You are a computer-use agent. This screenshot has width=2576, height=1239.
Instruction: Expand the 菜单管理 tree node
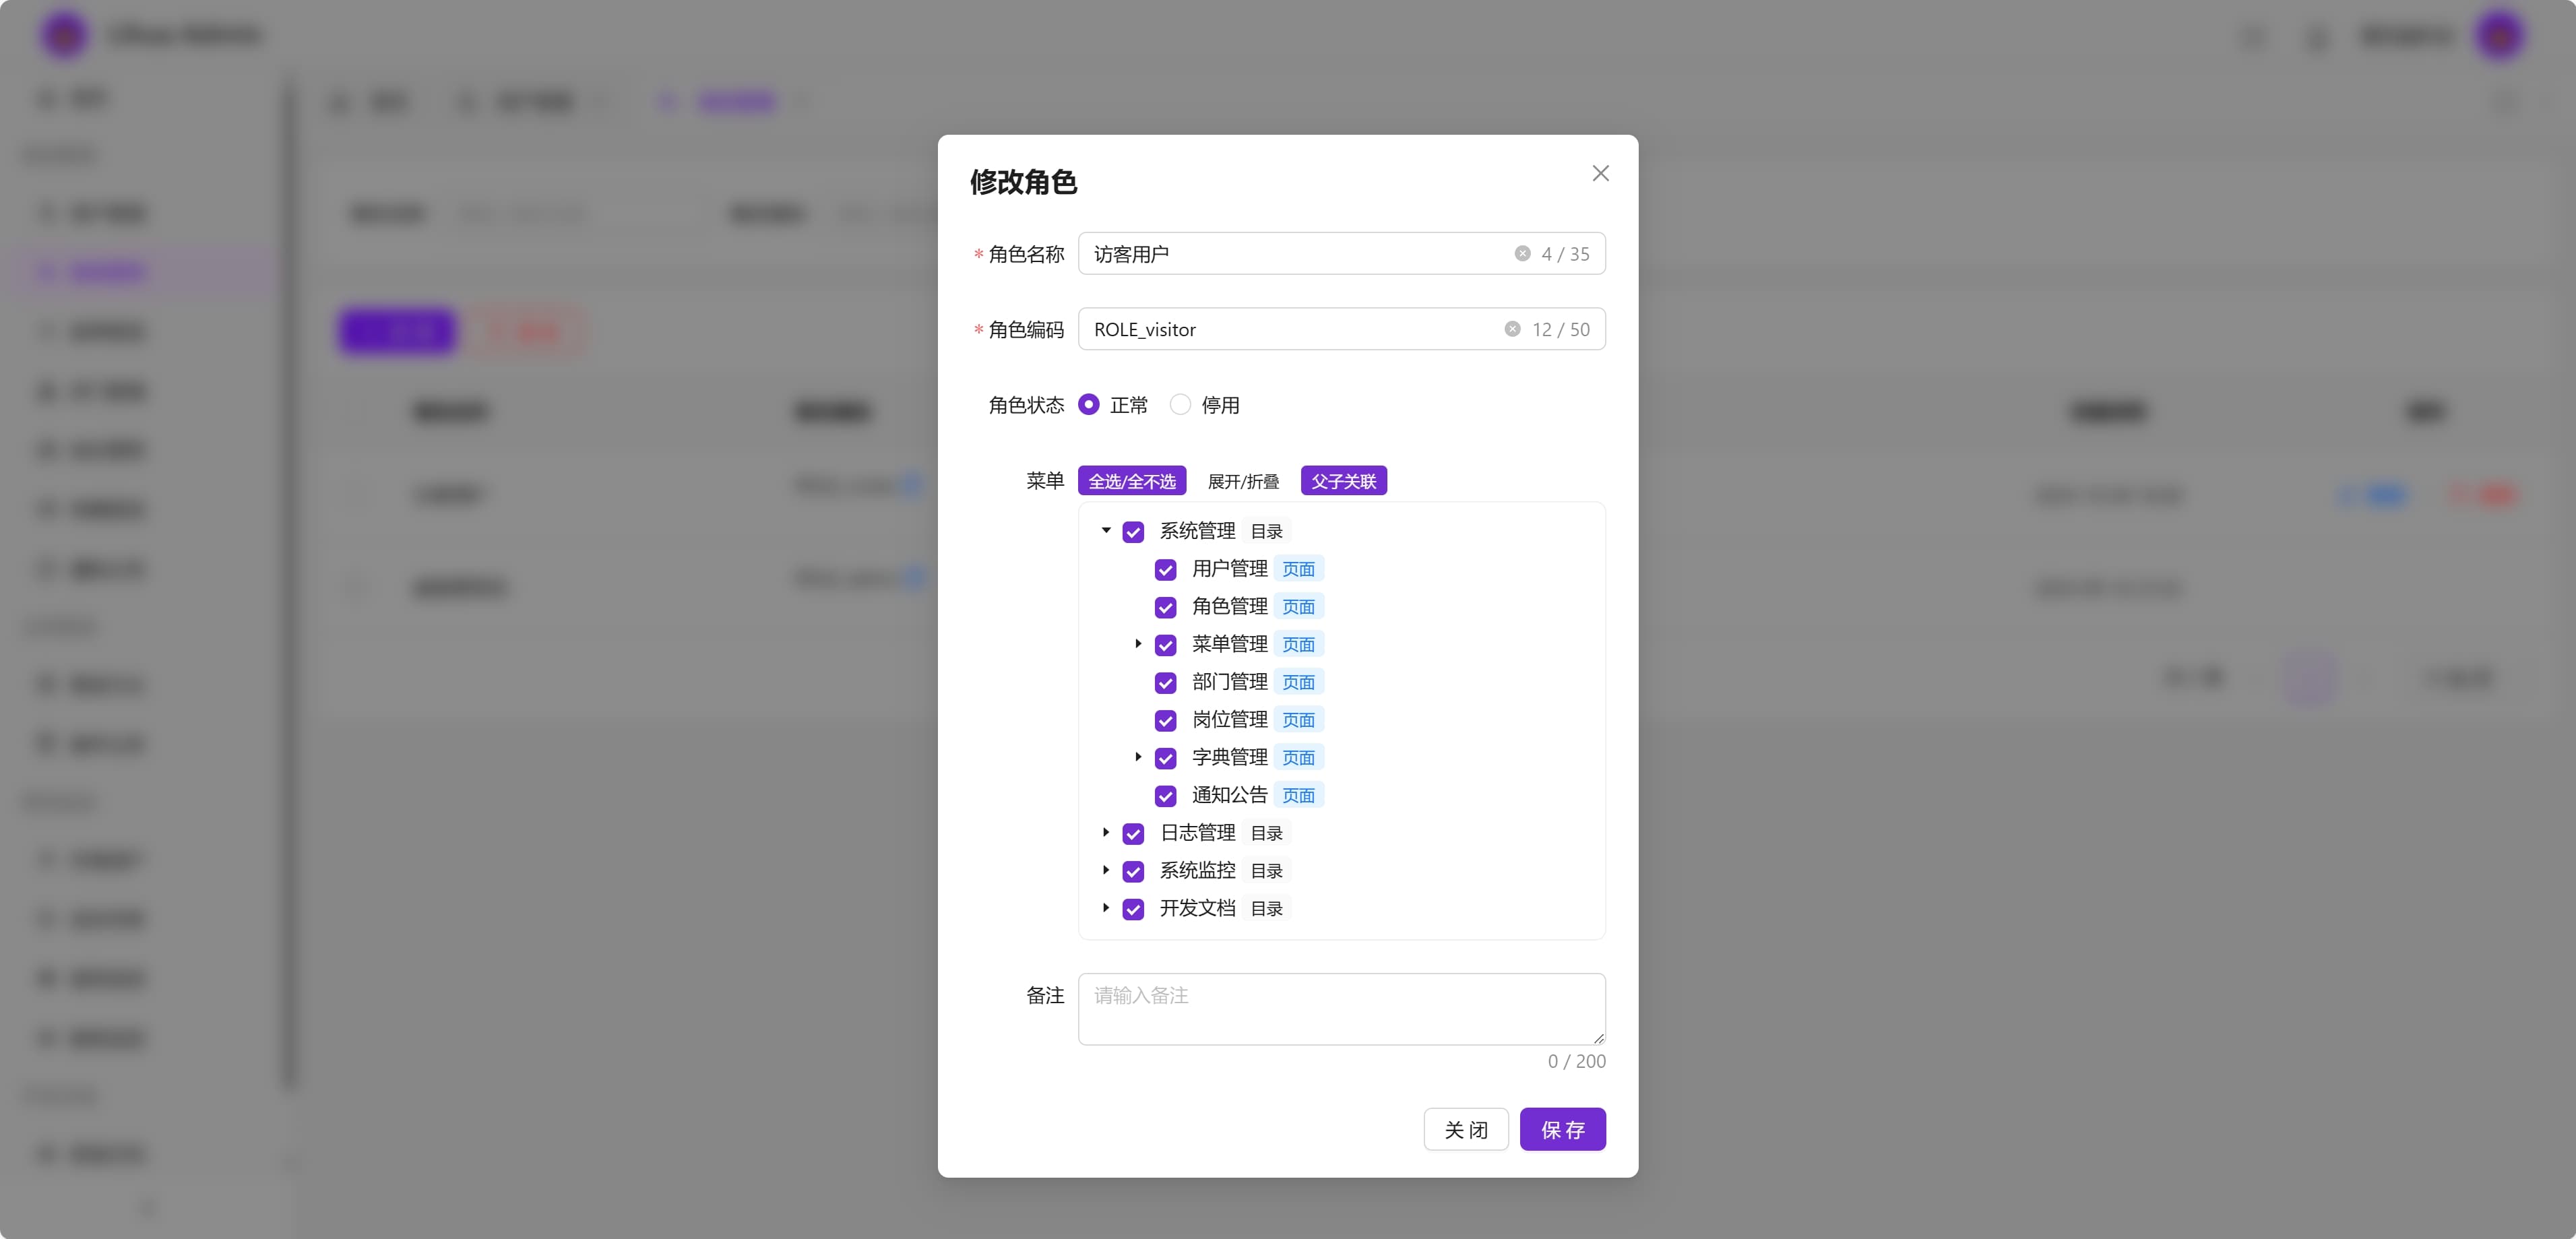coord(1138,644)
